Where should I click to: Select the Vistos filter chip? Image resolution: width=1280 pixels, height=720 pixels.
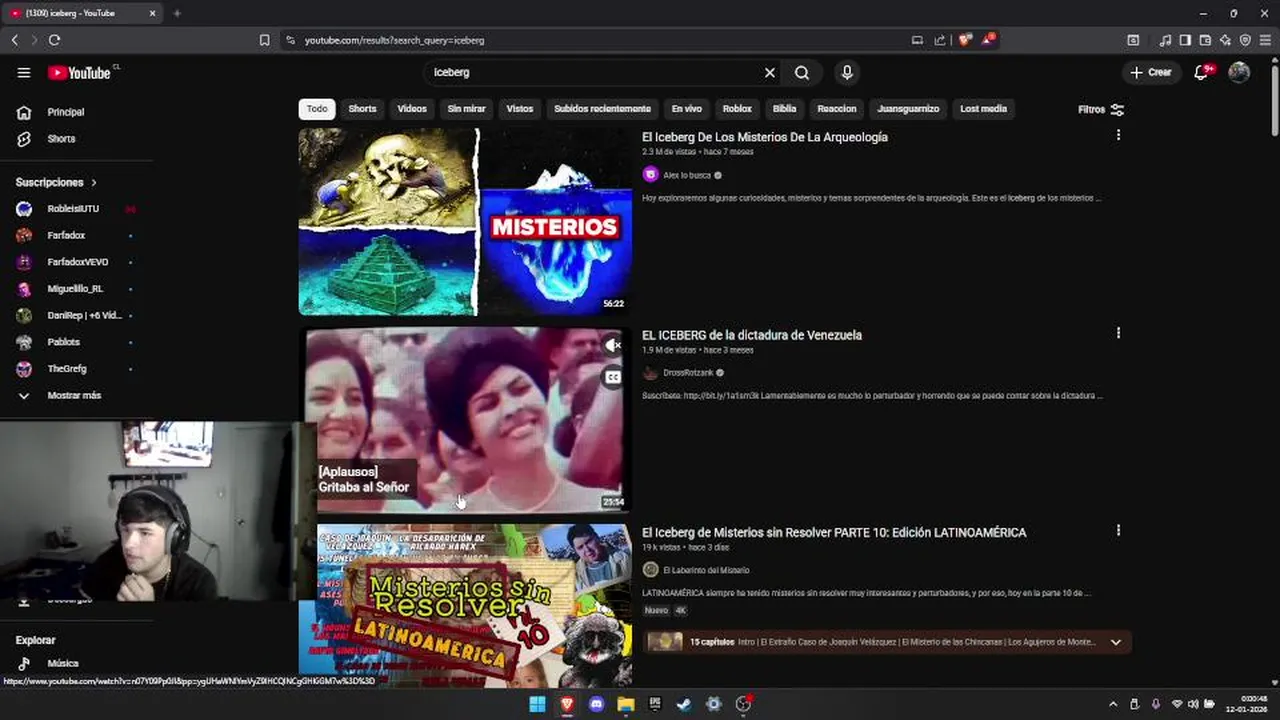click(520, 109)
